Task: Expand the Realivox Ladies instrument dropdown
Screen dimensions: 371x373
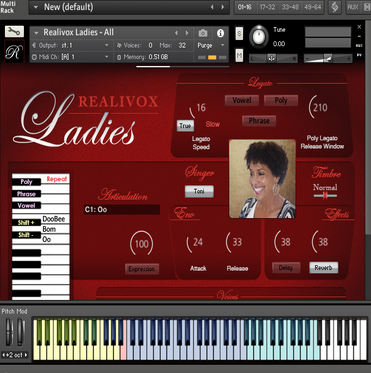Action: coord(36,33)
